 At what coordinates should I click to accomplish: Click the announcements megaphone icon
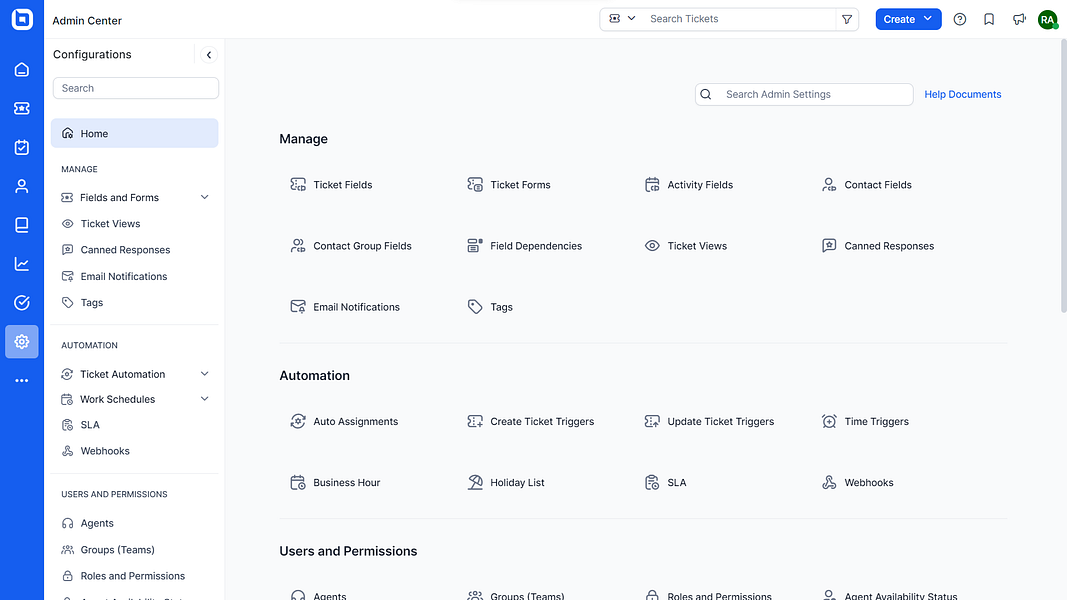coord(1018,19)
